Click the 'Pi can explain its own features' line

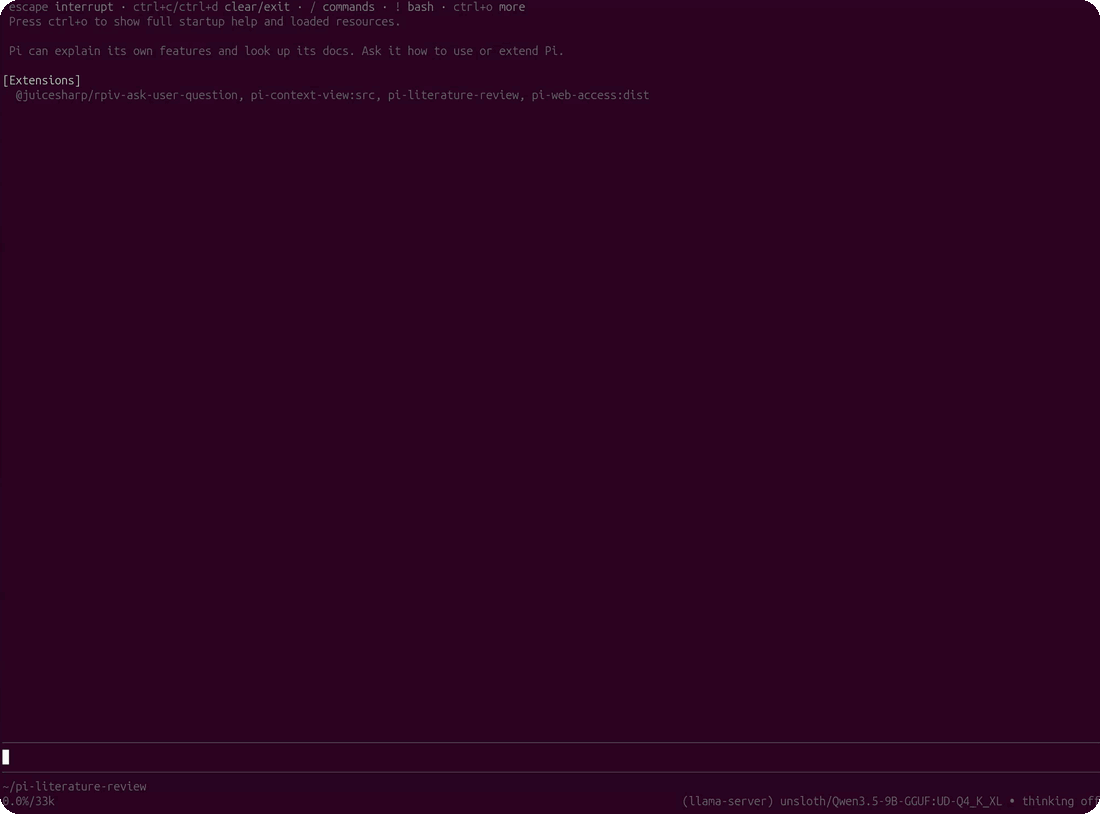click(286, 51)
